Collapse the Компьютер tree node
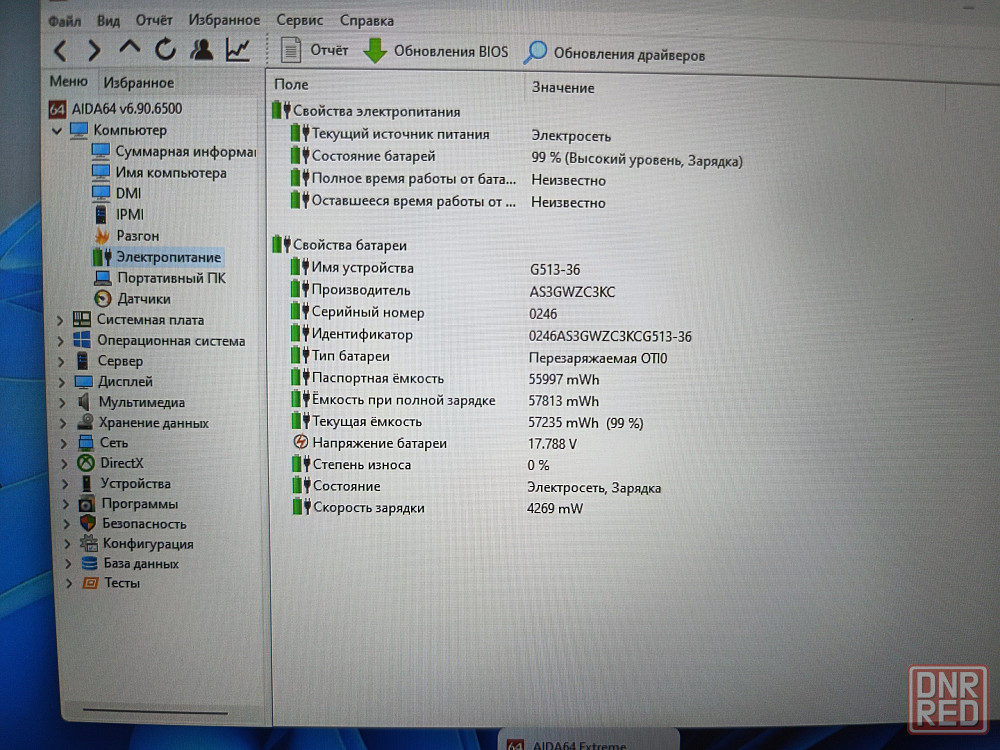Screen dimensions: 1000x750 pyautogui.click(x=57, y=130)
